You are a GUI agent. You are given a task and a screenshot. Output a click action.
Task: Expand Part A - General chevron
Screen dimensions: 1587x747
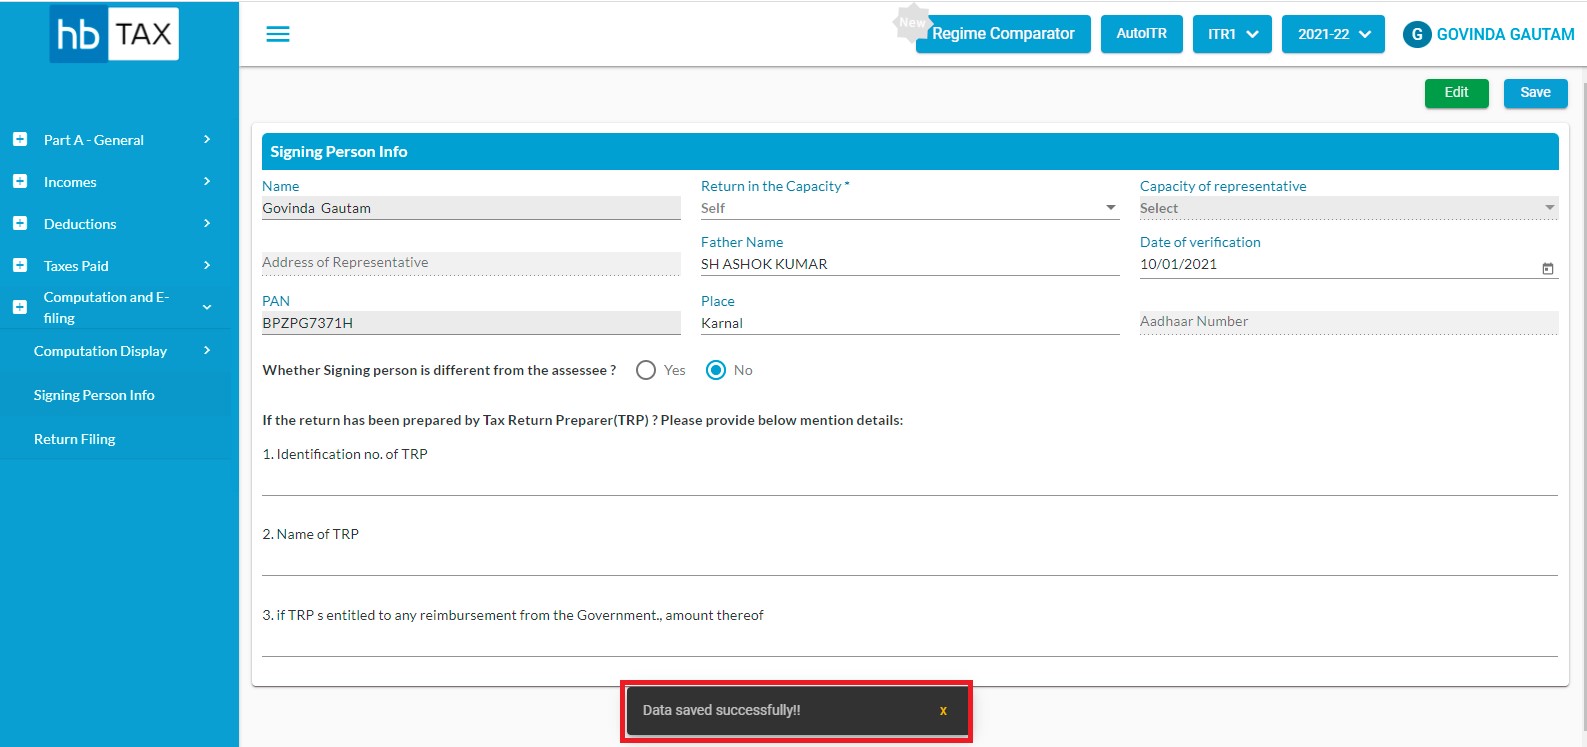pyautogui.click(x=207, y=140)
